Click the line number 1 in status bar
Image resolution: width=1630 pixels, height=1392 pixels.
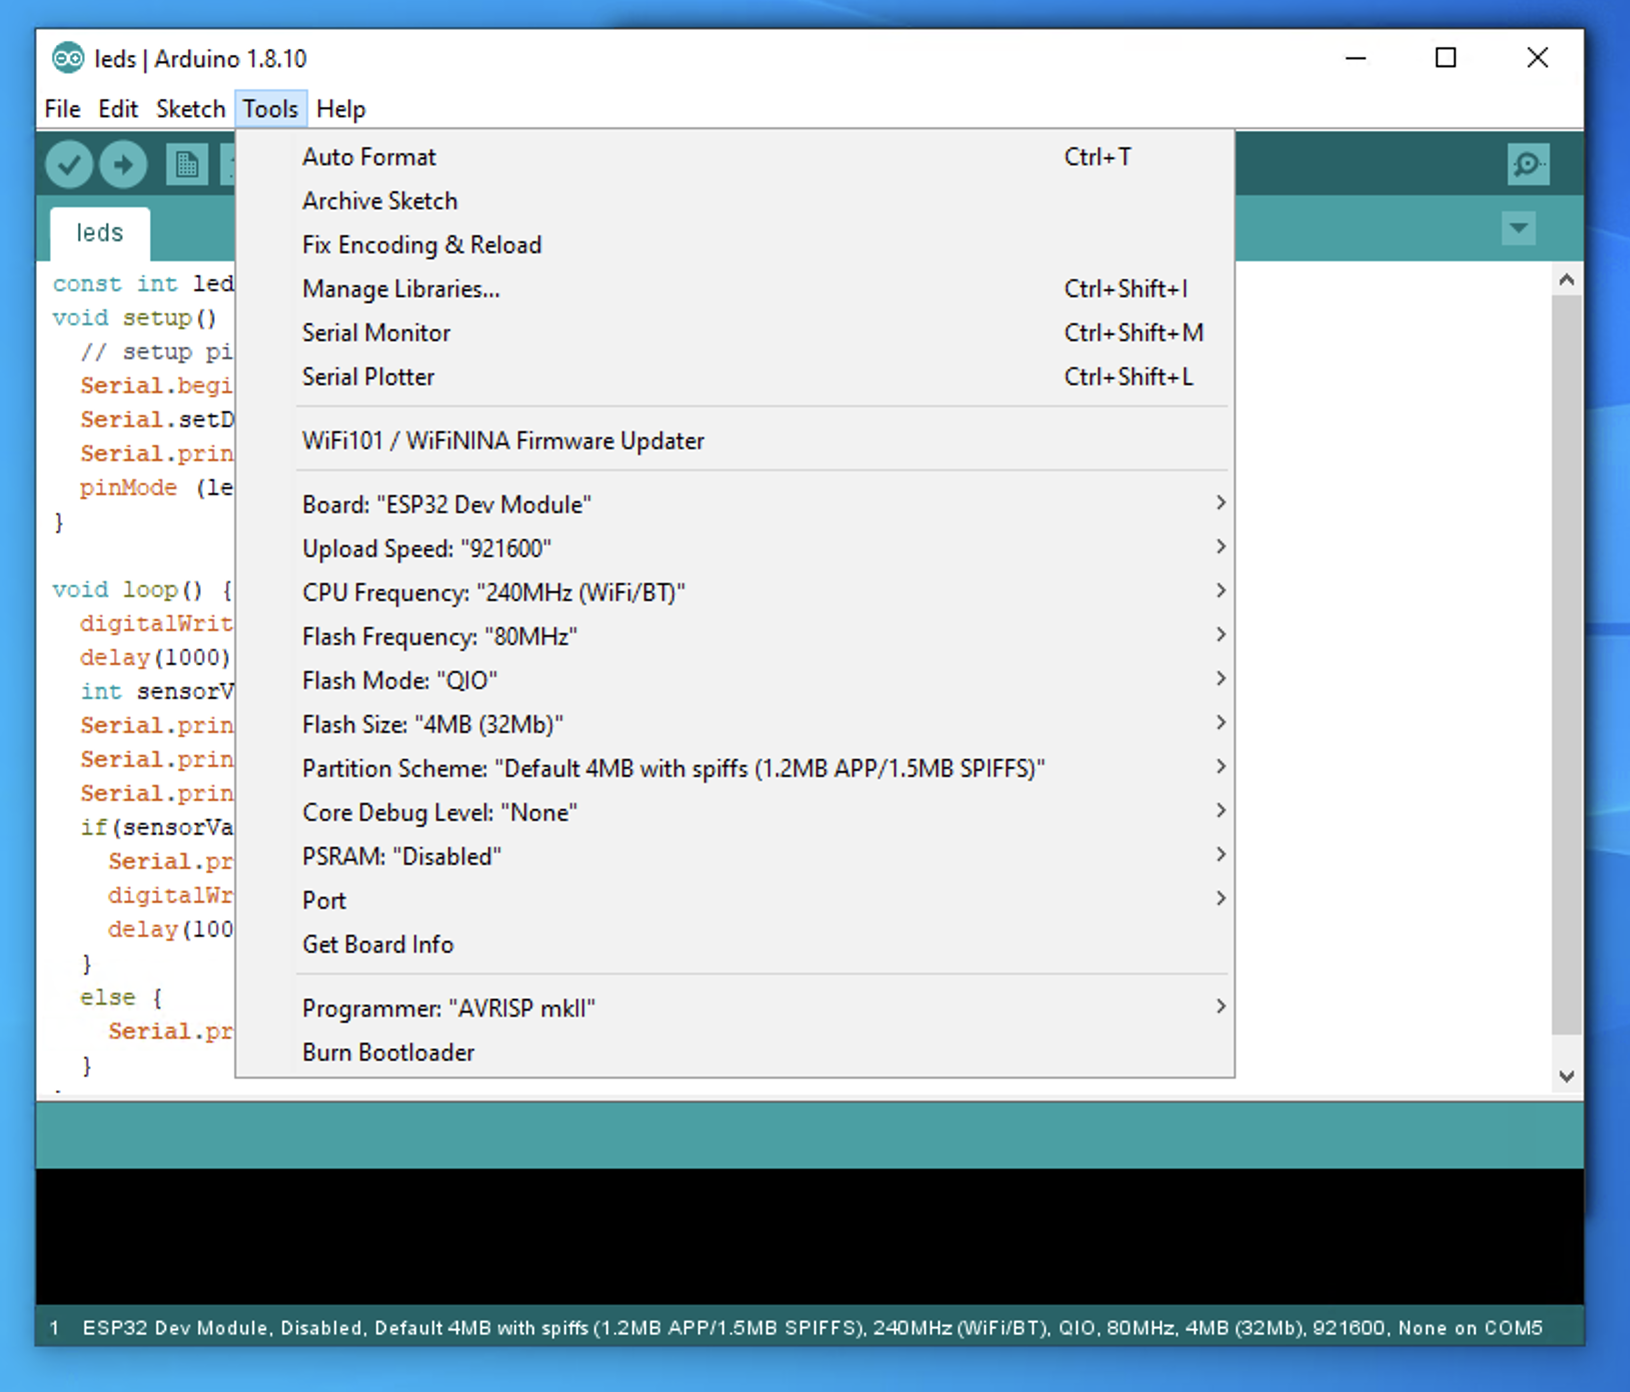(x=54, y=1328)
